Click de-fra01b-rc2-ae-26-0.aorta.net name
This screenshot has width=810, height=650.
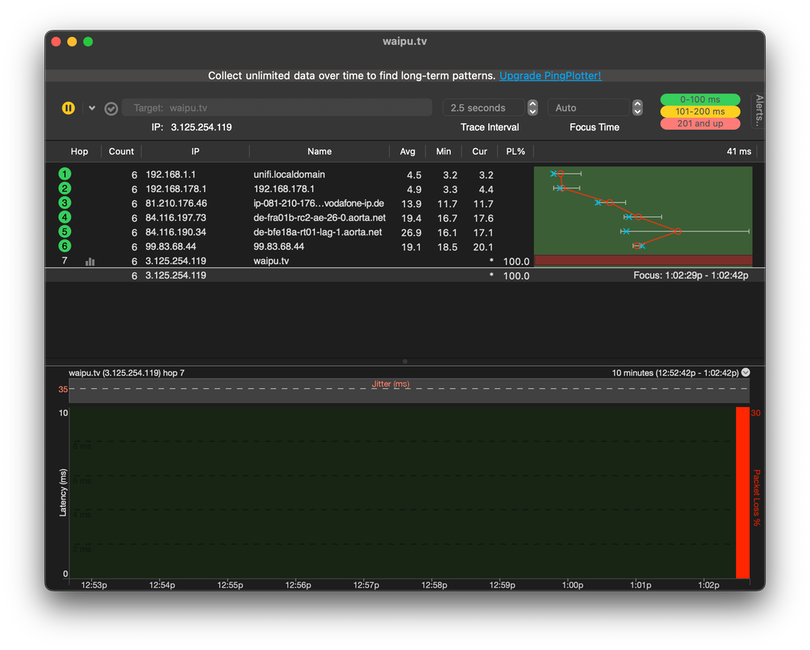coord(319,218)
